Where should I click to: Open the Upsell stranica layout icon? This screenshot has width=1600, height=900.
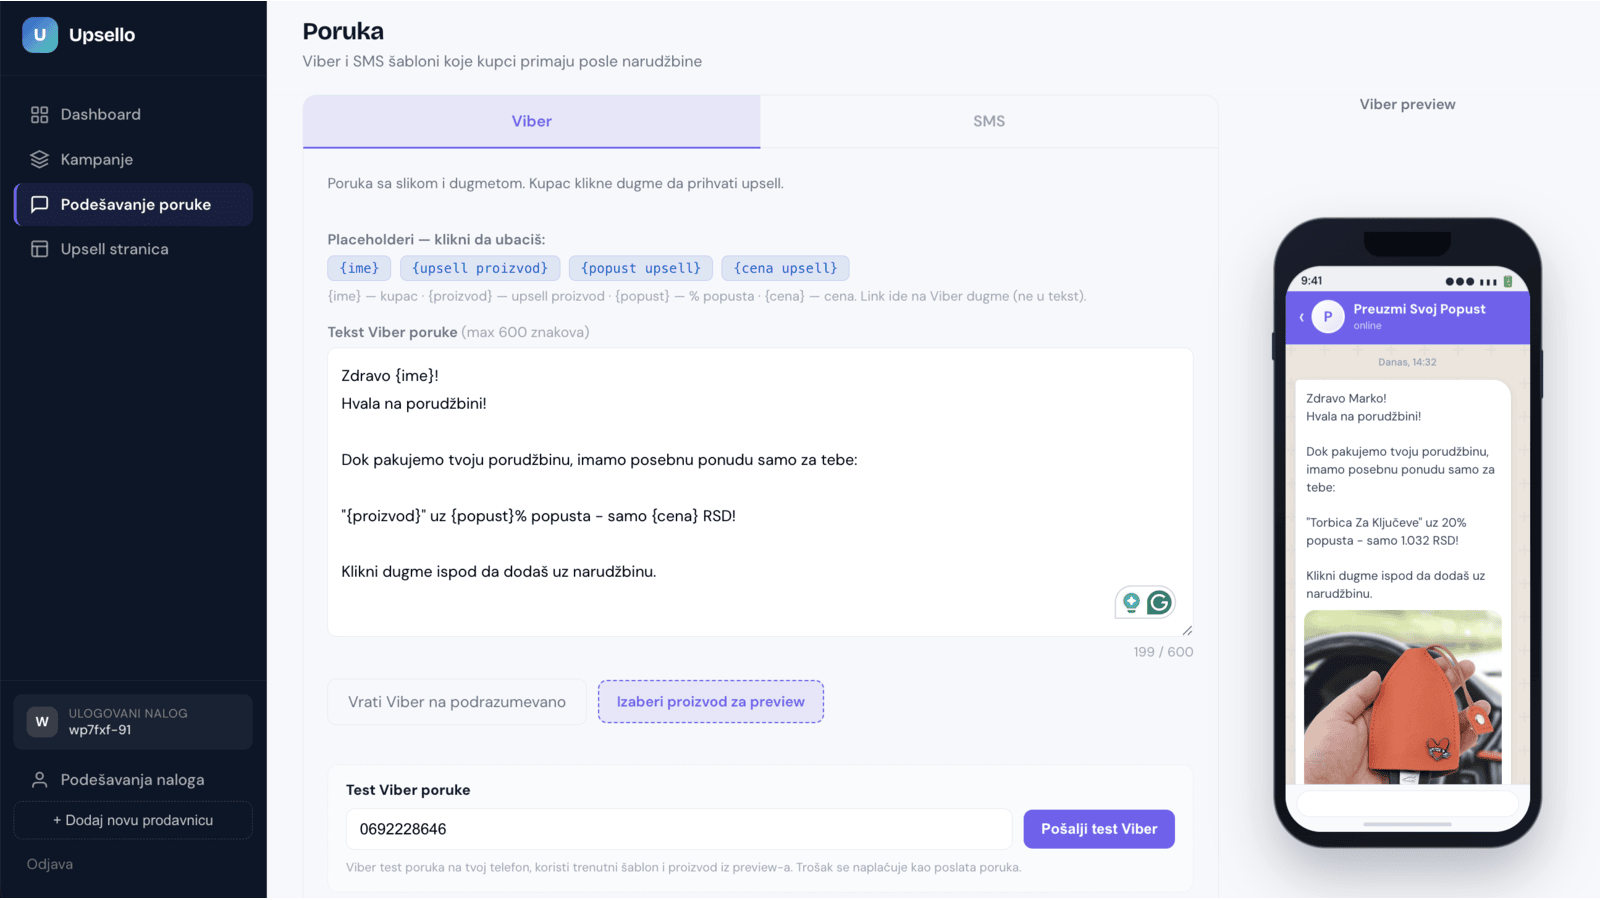(40, 250)
